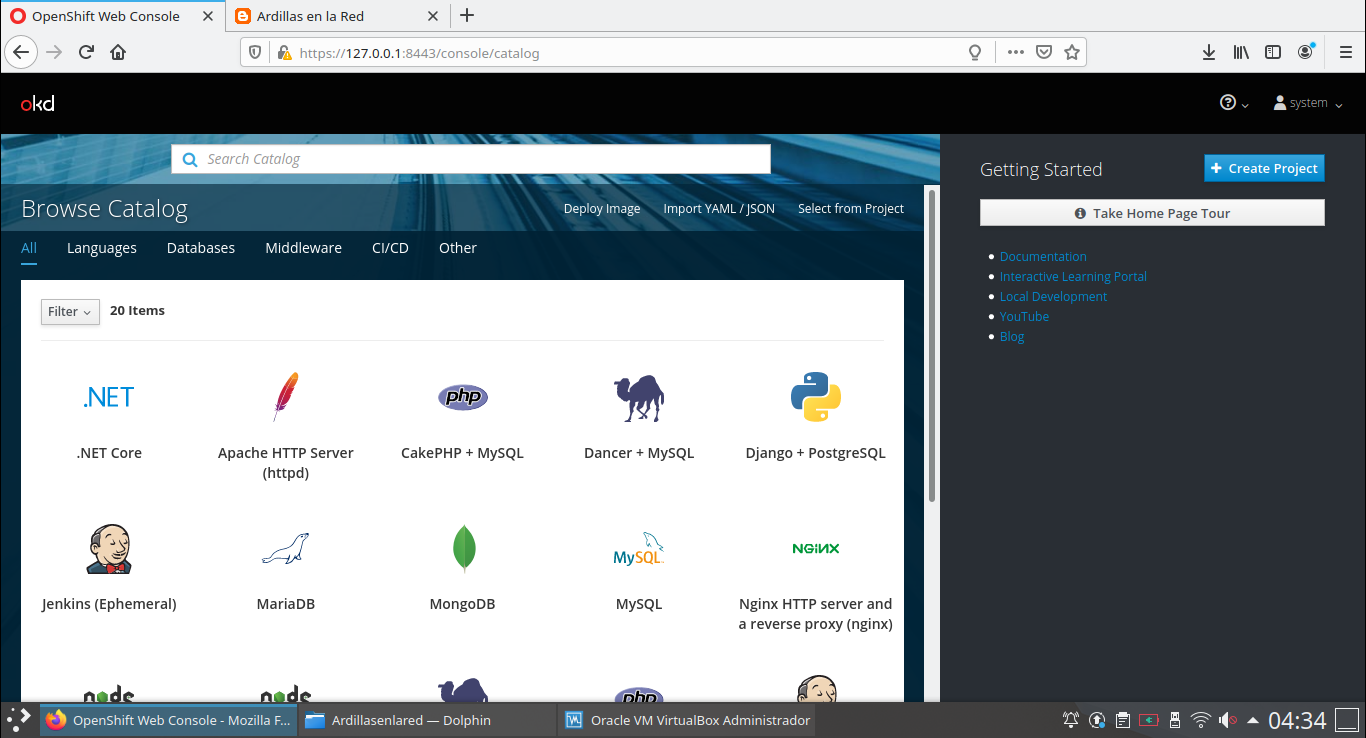Switch to the Other tab
The height and width of the screenshot is (738, 1366).
pos(458,248)
